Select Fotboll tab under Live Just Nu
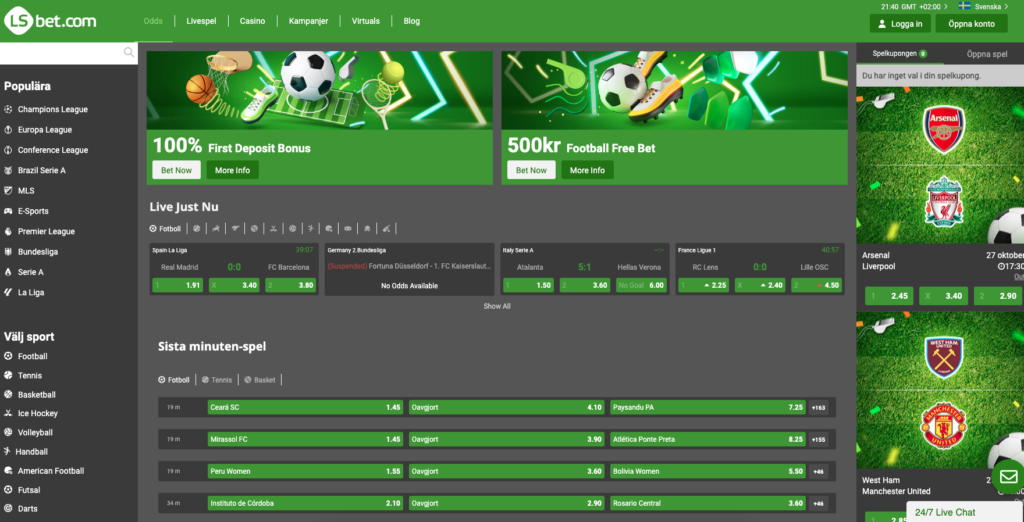This screenshot has width=1024, height=522. [x=165, y=229]
